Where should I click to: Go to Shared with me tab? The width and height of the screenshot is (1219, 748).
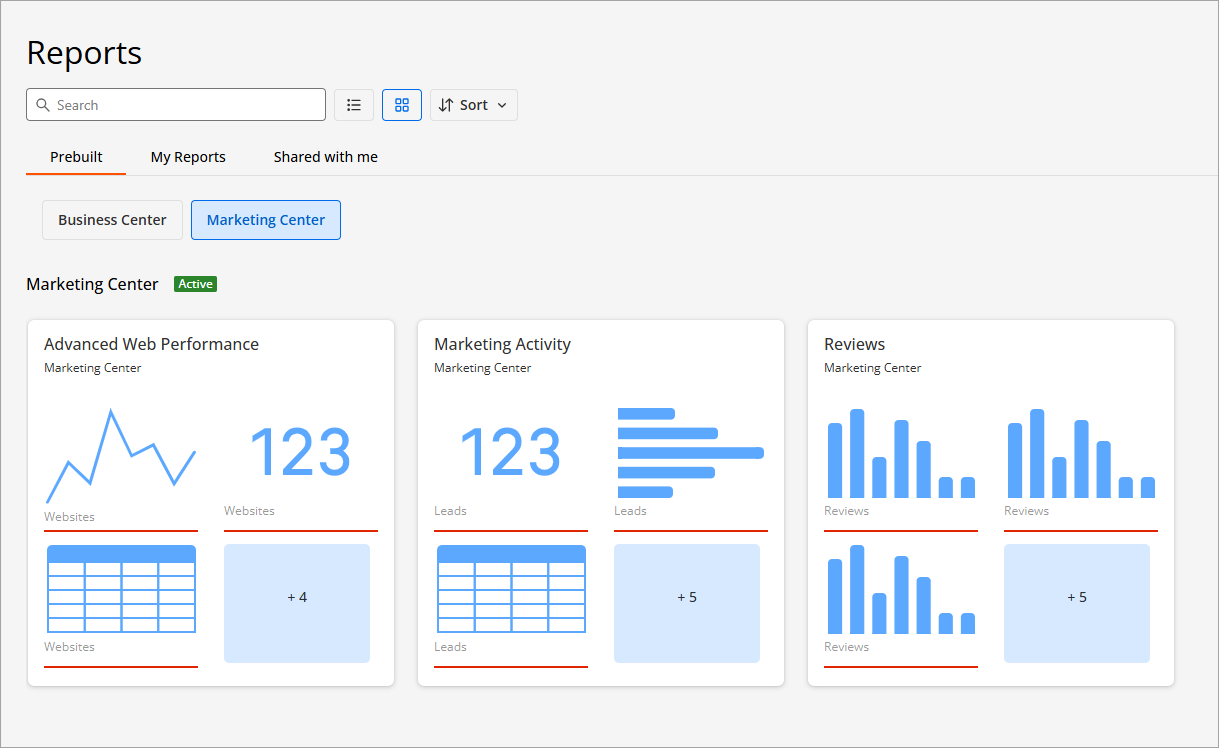(325, 157)
